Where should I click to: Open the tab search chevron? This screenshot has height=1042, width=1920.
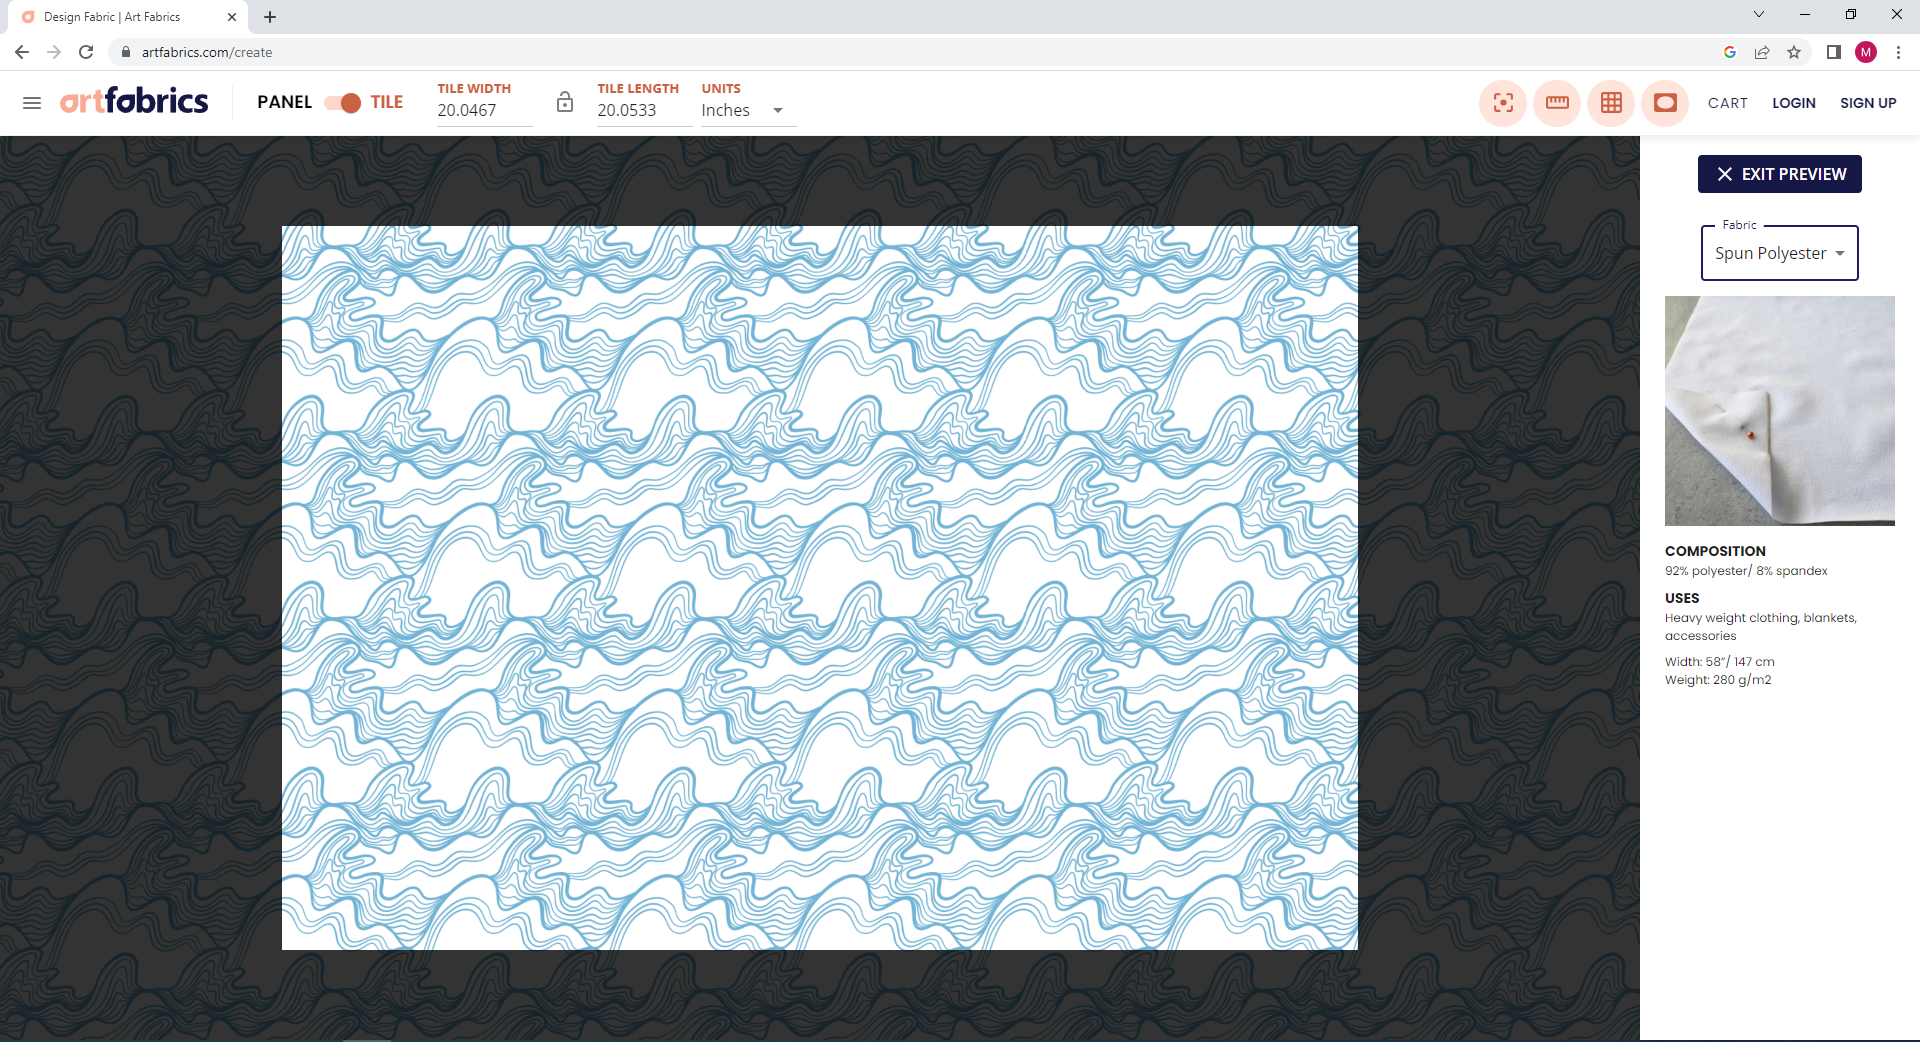coord(1759,14)
